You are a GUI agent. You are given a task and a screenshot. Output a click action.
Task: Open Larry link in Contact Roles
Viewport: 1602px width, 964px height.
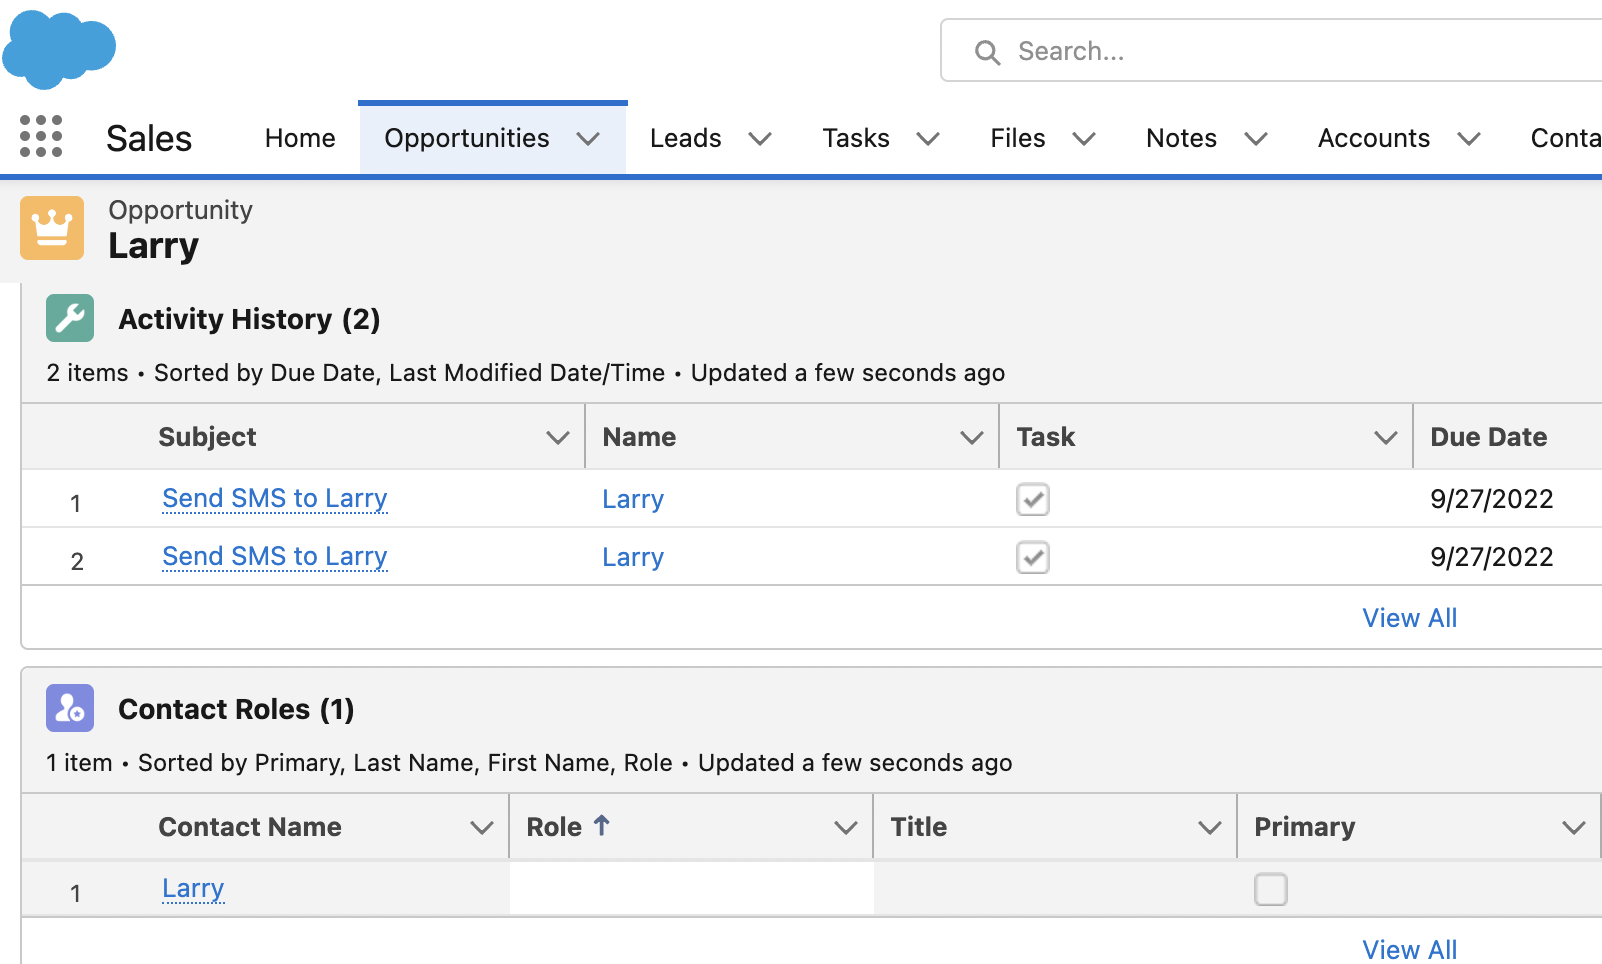(193, 888)
